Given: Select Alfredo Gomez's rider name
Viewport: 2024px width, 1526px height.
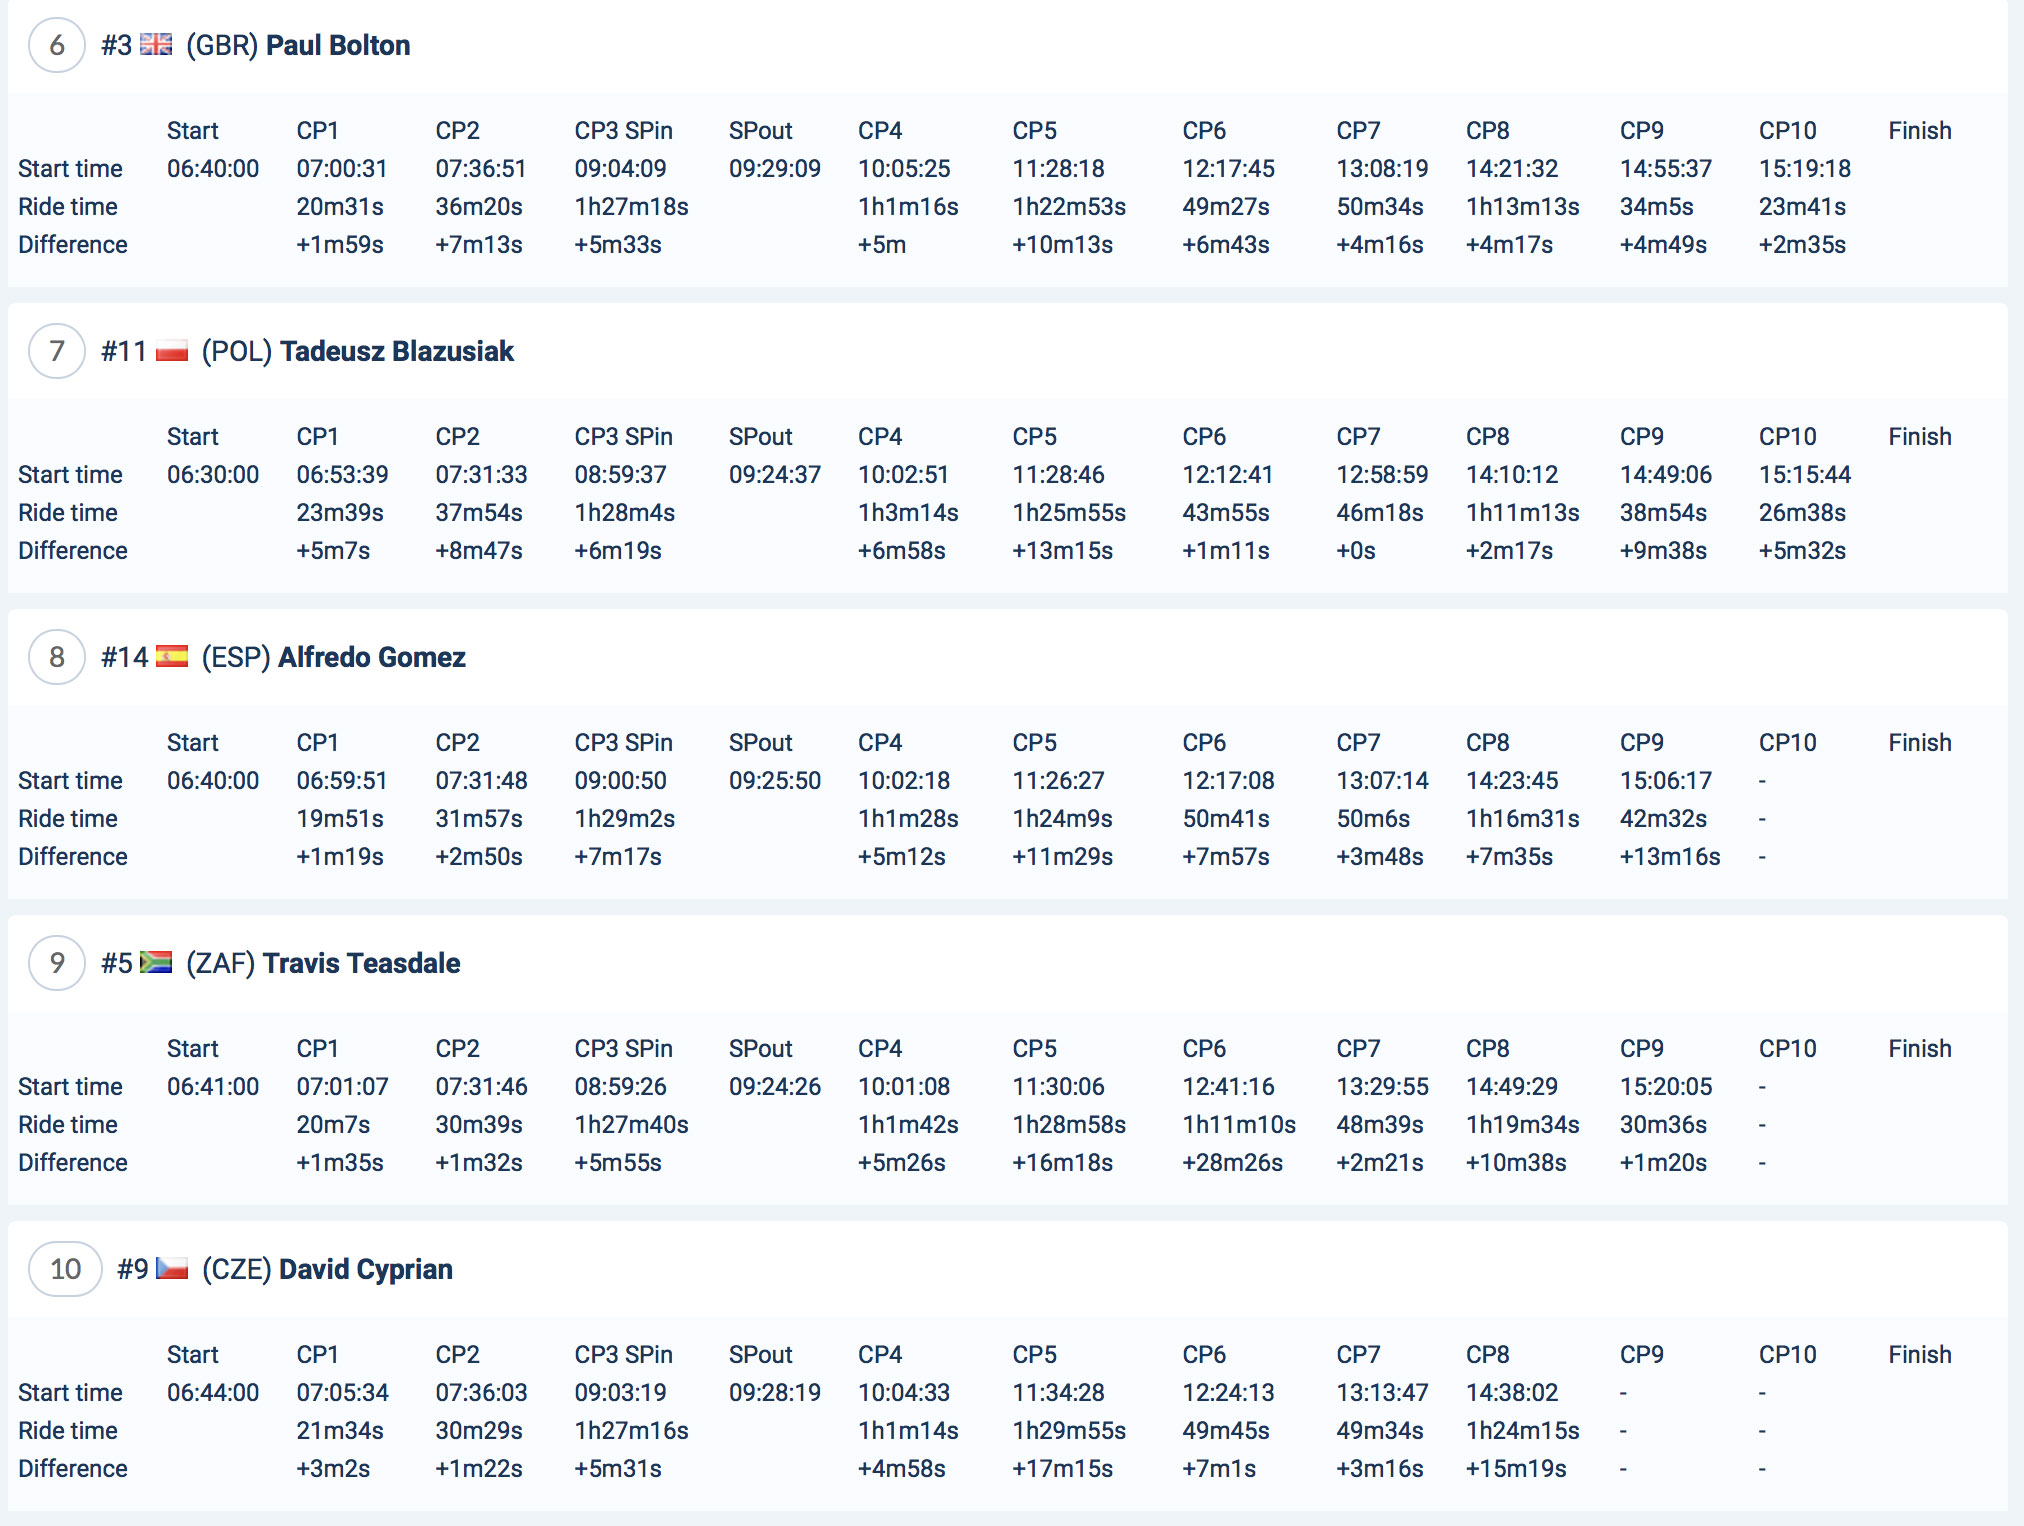Looking at the screenshot, I should [371, 657].
